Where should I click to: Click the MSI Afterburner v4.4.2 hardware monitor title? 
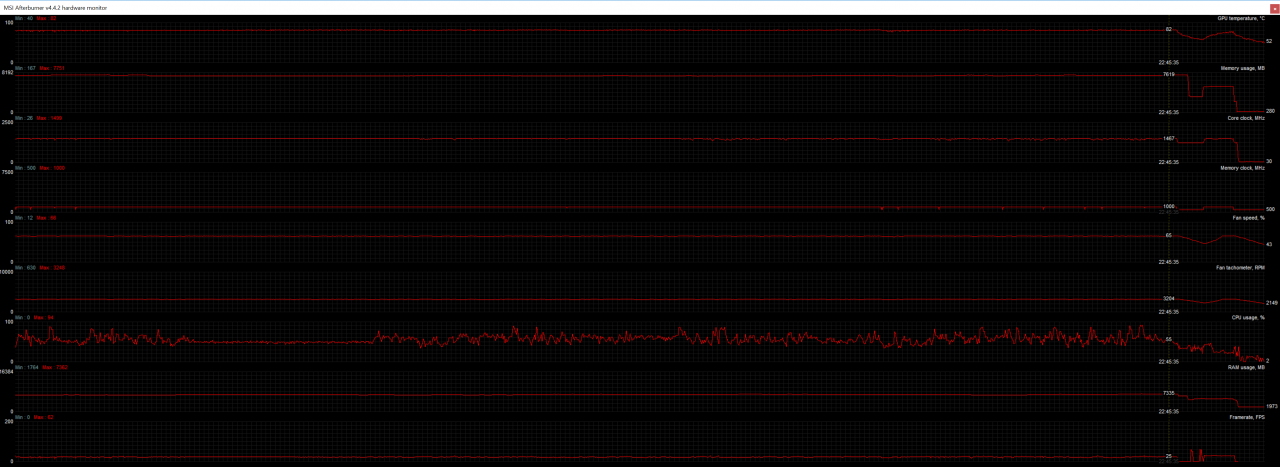click(x=54, y=7)
